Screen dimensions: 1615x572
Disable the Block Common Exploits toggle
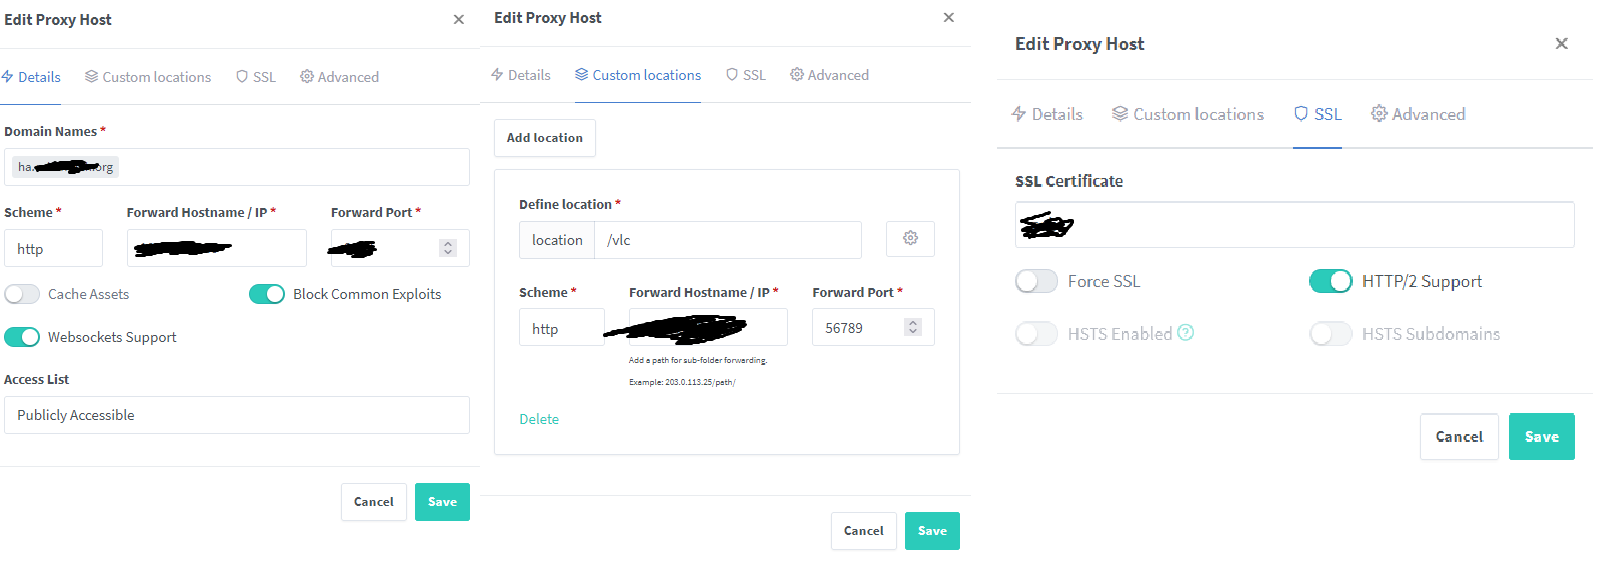tap(267, 294)
